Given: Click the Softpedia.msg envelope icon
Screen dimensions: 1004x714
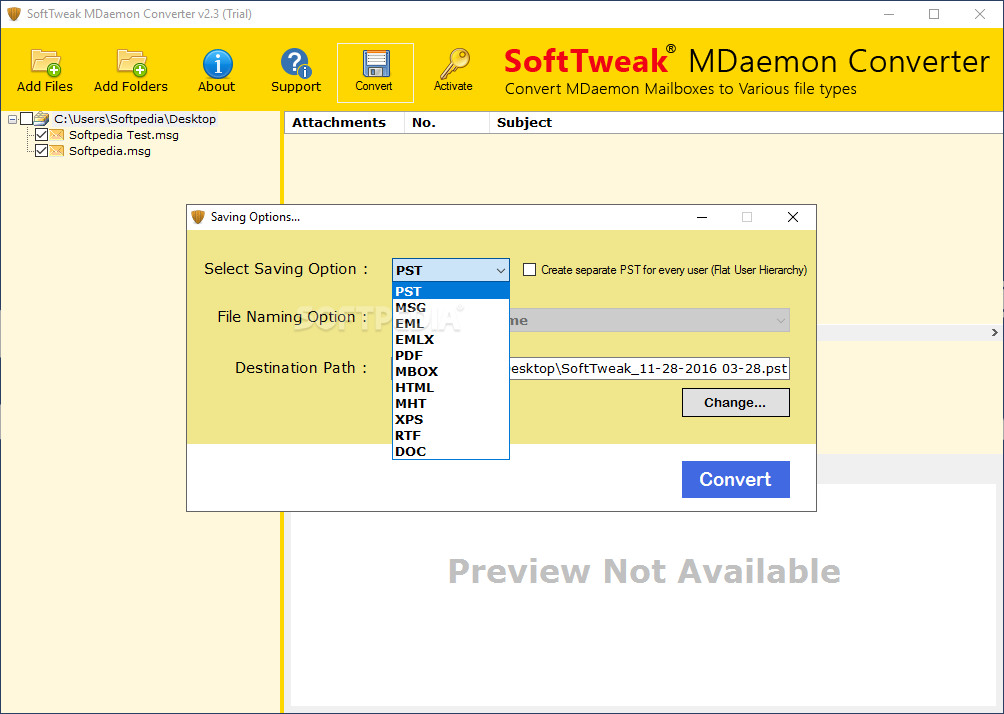Looking at the screenshot, I should click(x=57, y=150).
